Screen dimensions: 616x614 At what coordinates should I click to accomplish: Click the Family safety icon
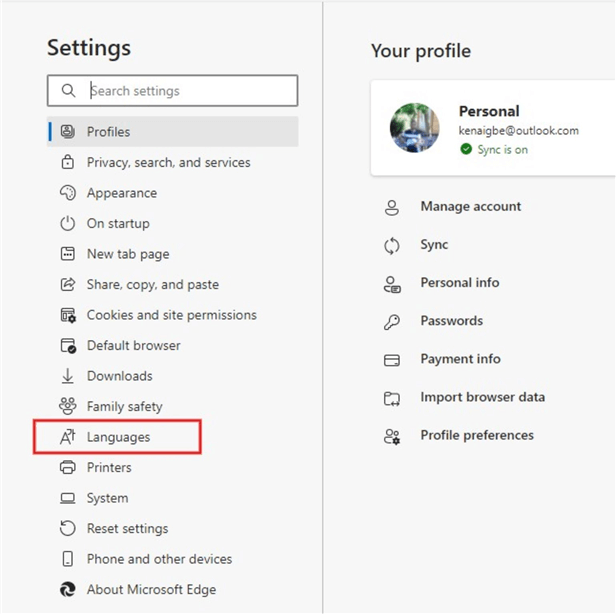click(68, 406)
